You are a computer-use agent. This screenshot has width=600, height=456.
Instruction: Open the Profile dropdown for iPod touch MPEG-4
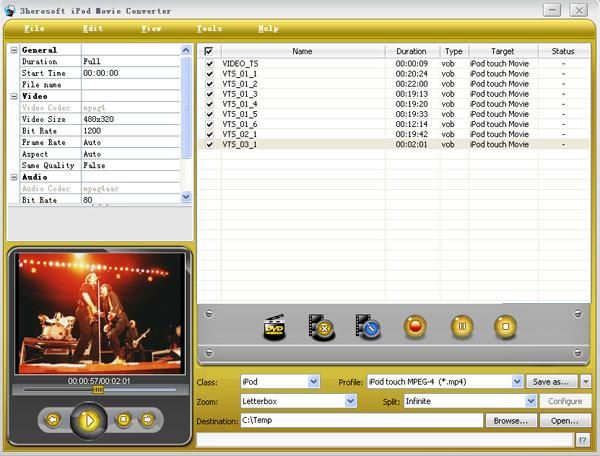pyautogui.click(x=517, y=381)
